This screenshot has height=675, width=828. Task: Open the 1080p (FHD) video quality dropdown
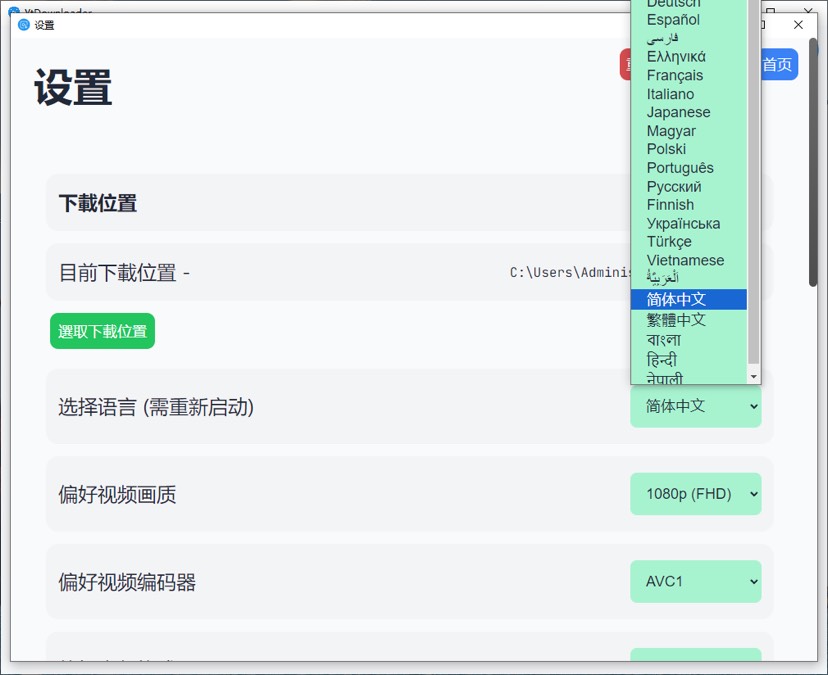point(695,494)
